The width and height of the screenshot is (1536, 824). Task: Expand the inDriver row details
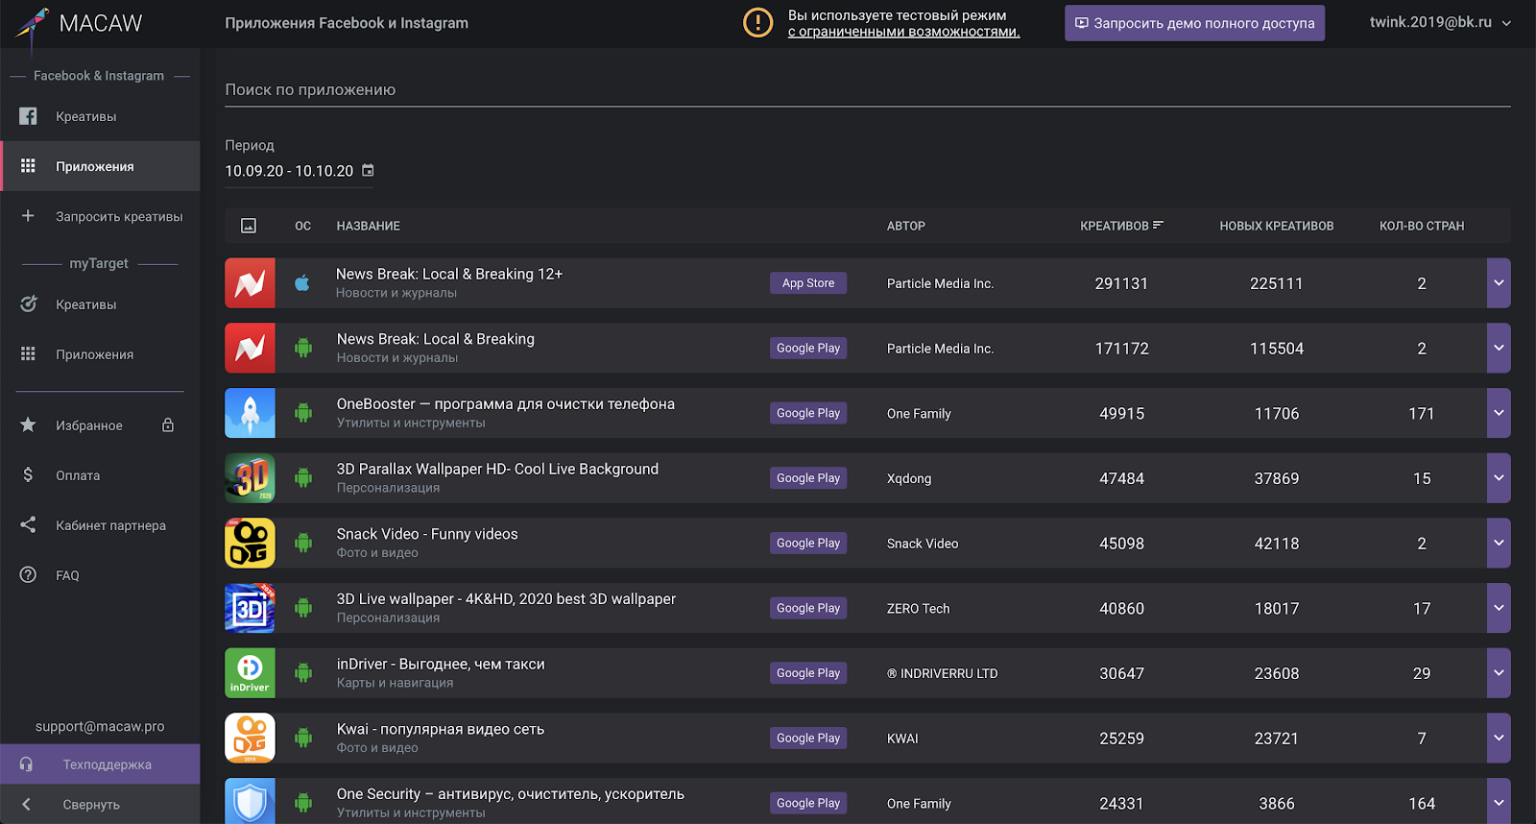click(1498, 673)
